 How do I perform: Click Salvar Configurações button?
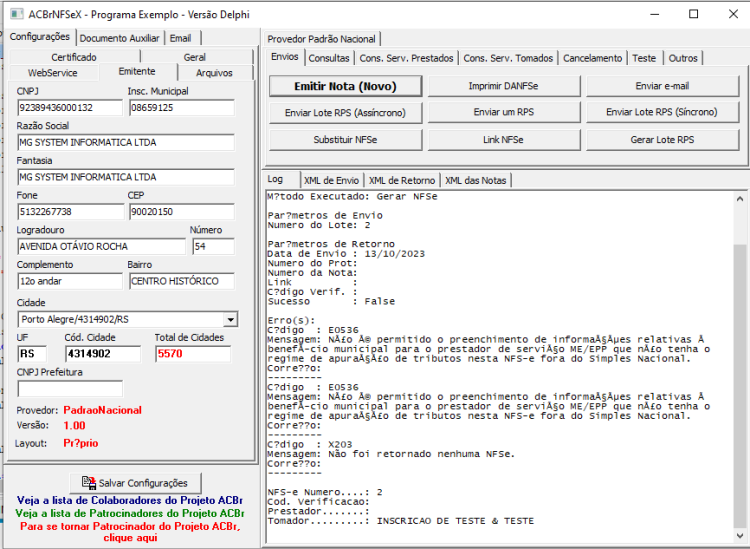click(135, 483)
